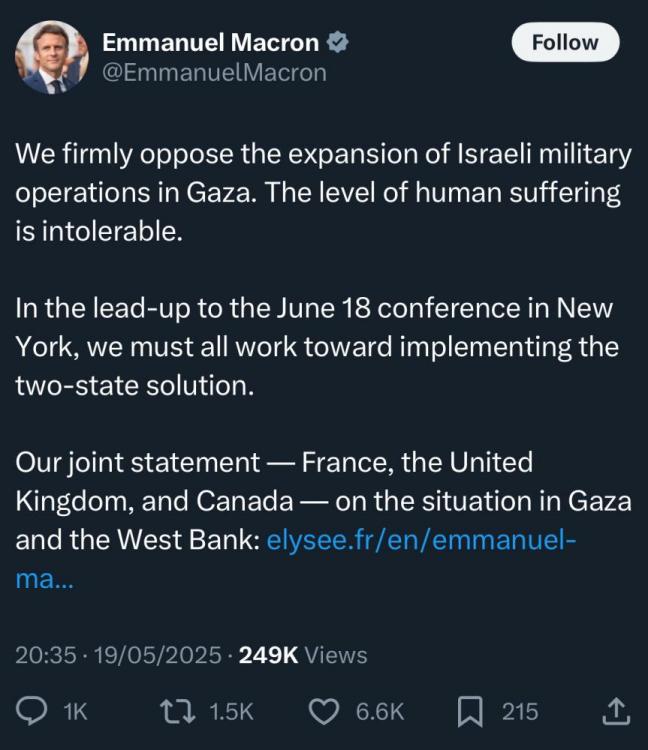648x750 pixels.
Task: Click the 6.6K likes count
Action: click(380, 712)
